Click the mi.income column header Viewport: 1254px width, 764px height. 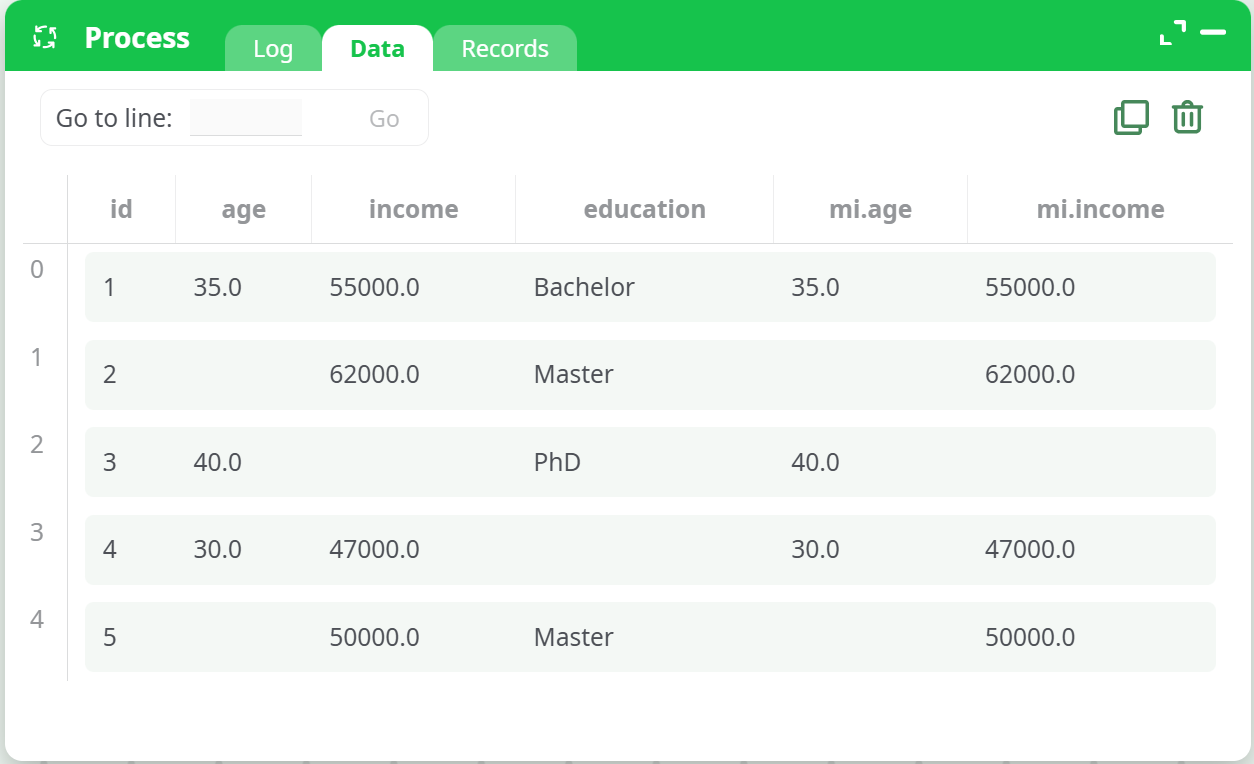coord(1100,209)
